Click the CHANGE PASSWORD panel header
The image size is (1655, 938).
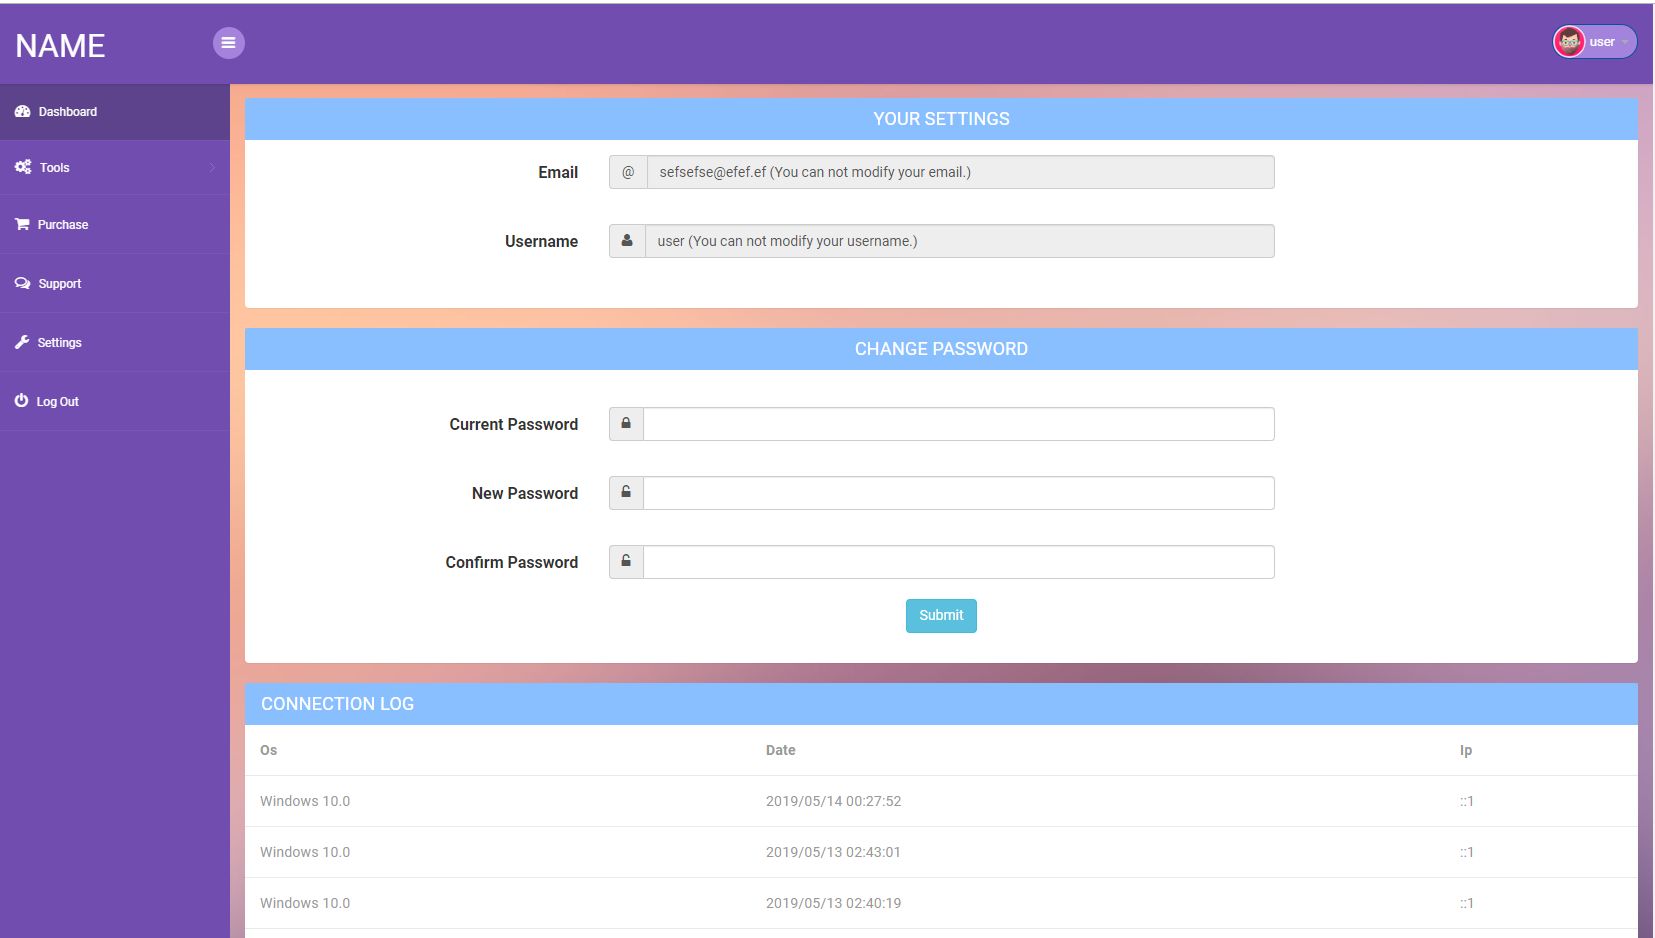(x=941, y=349)
